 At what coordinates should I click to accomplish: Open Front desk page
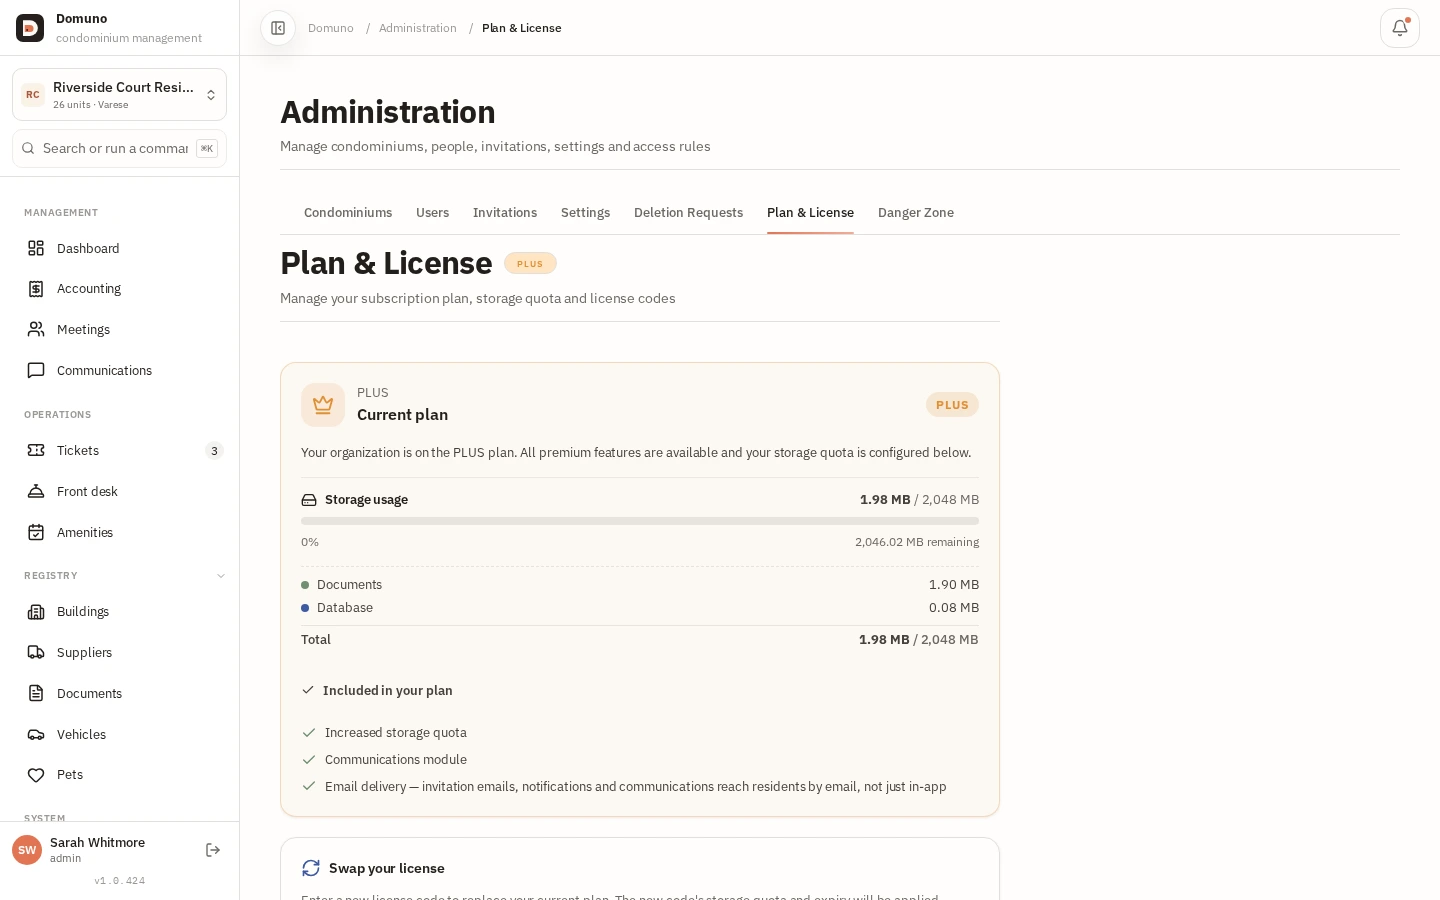pos(119,491)
